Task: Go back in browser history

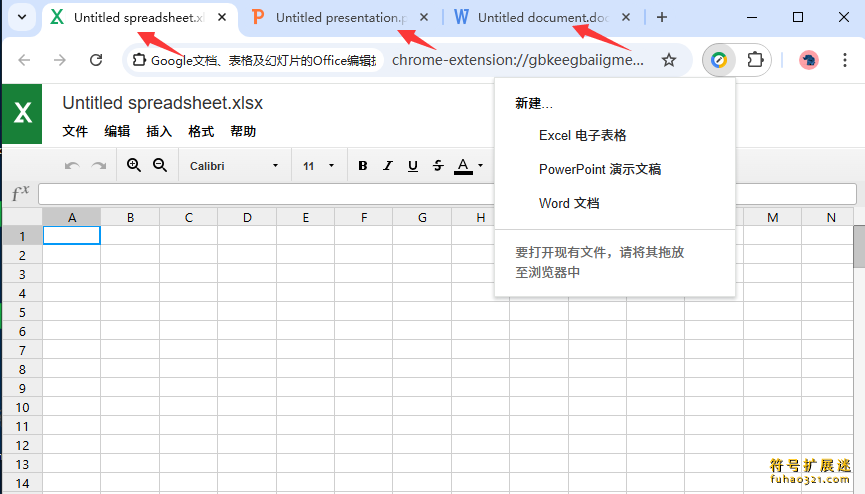Action: [24, 60]
